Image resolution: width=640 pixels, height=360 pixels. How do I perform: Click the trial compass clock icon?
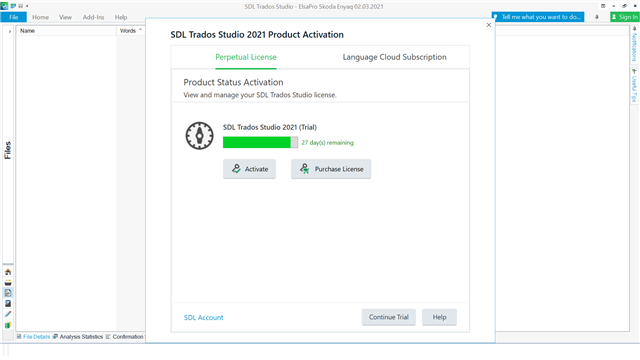coord(199,136)
